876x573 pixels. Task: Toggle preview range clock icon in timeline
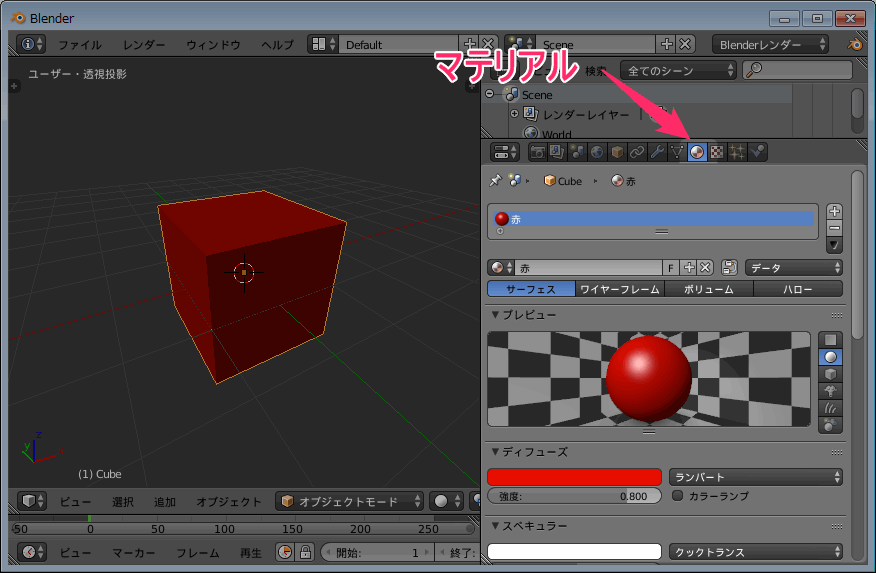[x=285, y=552]
